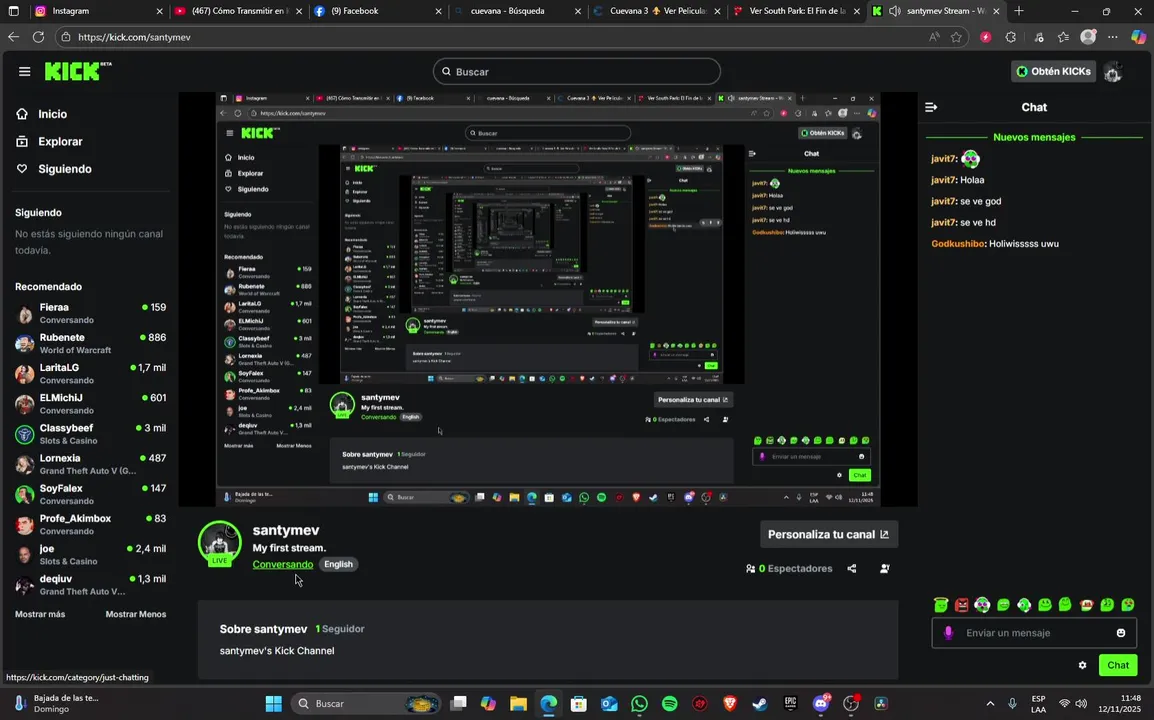The width and height of the screenshot is (1154, 720).
Task: Click the user icon next to share
Action: point(885,568)
